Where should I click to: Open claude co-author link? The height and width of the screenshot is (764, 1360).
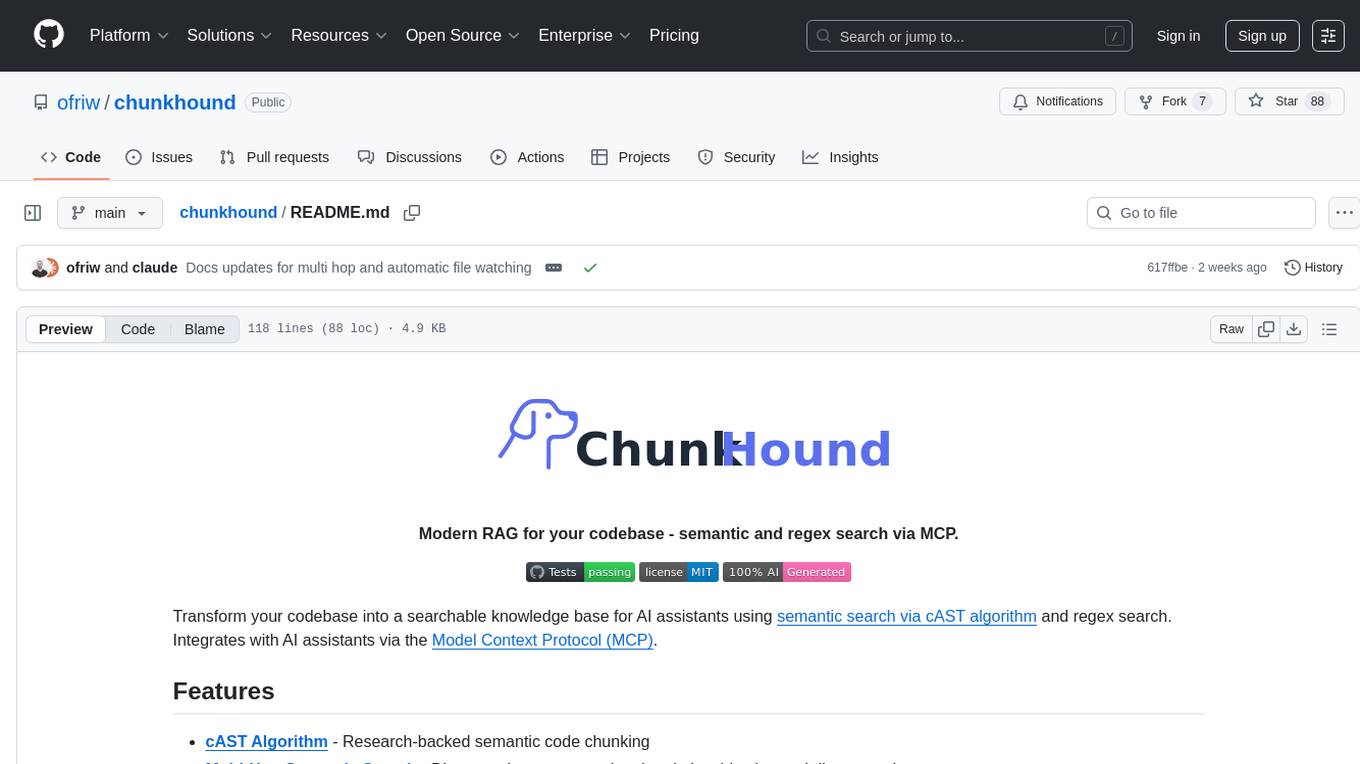click(x=155, y=268)
